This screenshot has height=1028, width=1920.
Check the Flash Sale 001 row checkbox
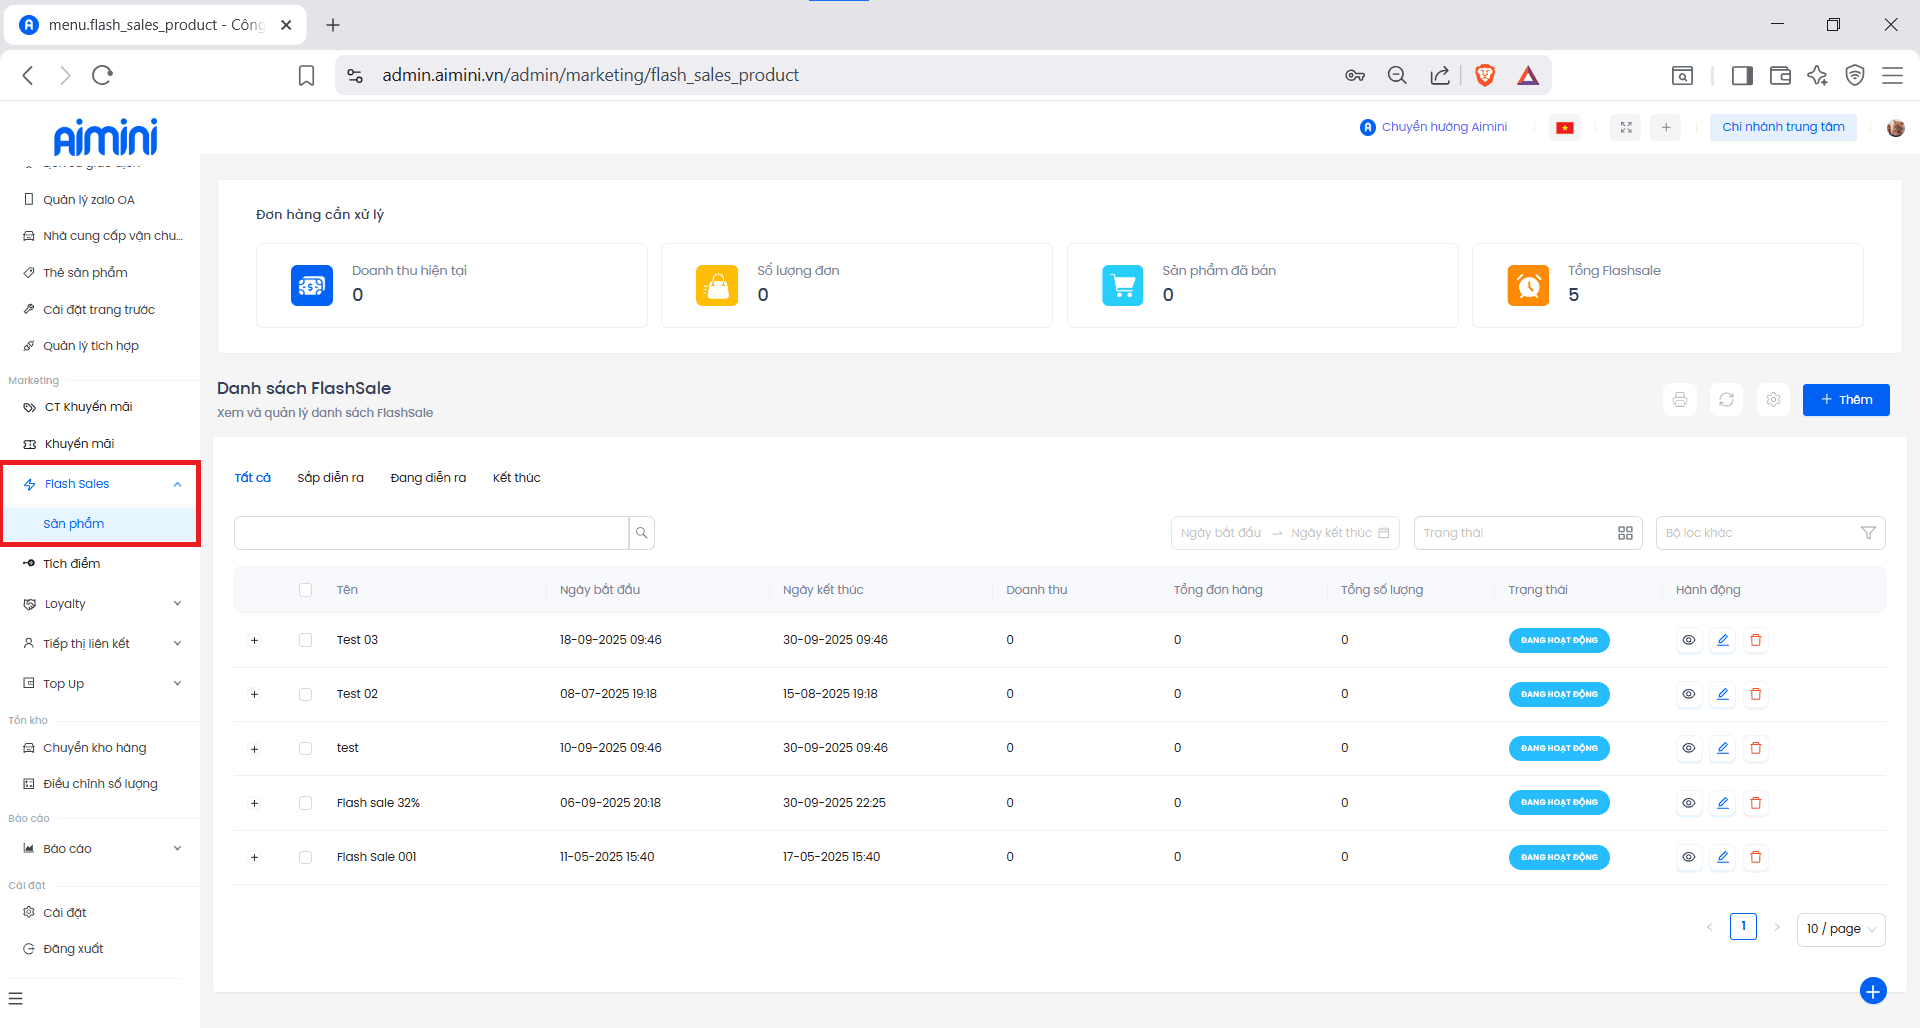(x=305, y=857)
